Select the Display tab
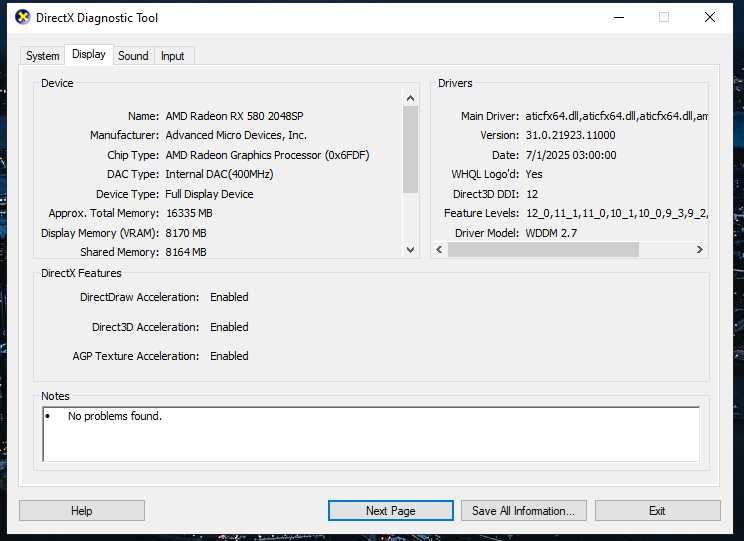Viewport: 744px width, 541px height. tap(89, 55)
